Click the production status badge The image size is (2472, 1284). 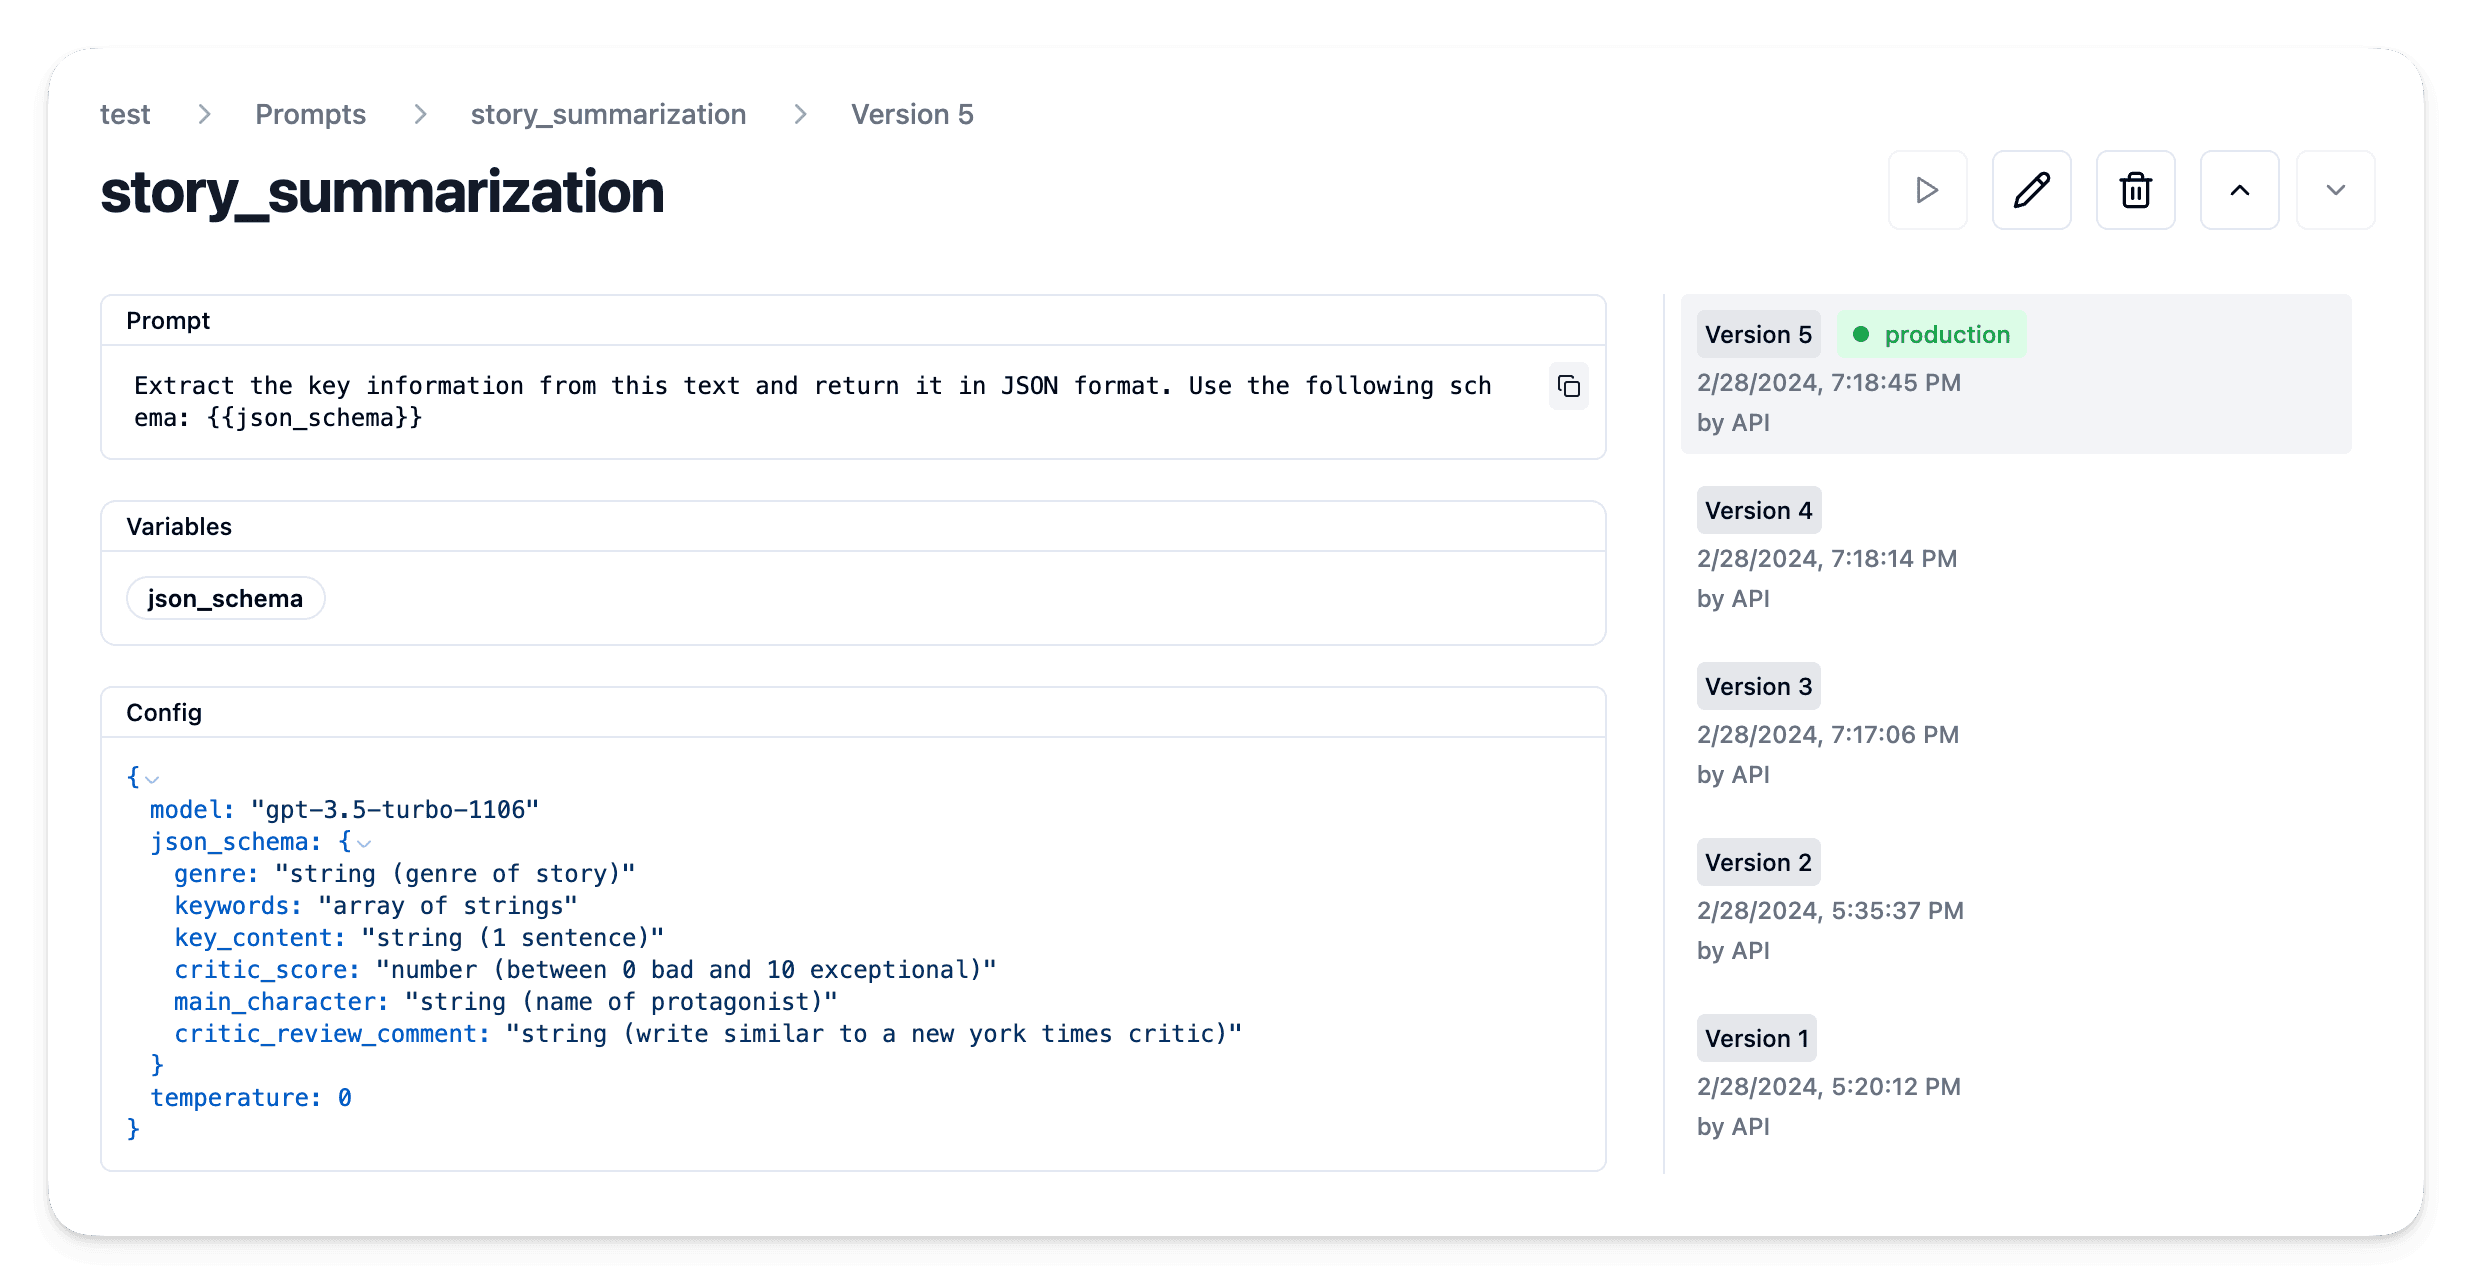1931,334
